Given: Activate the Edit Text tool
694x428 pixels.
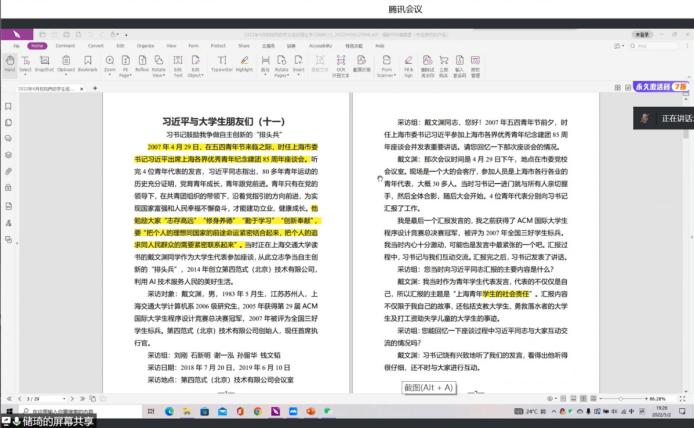Looking at the screenshot, I should 178,66.
